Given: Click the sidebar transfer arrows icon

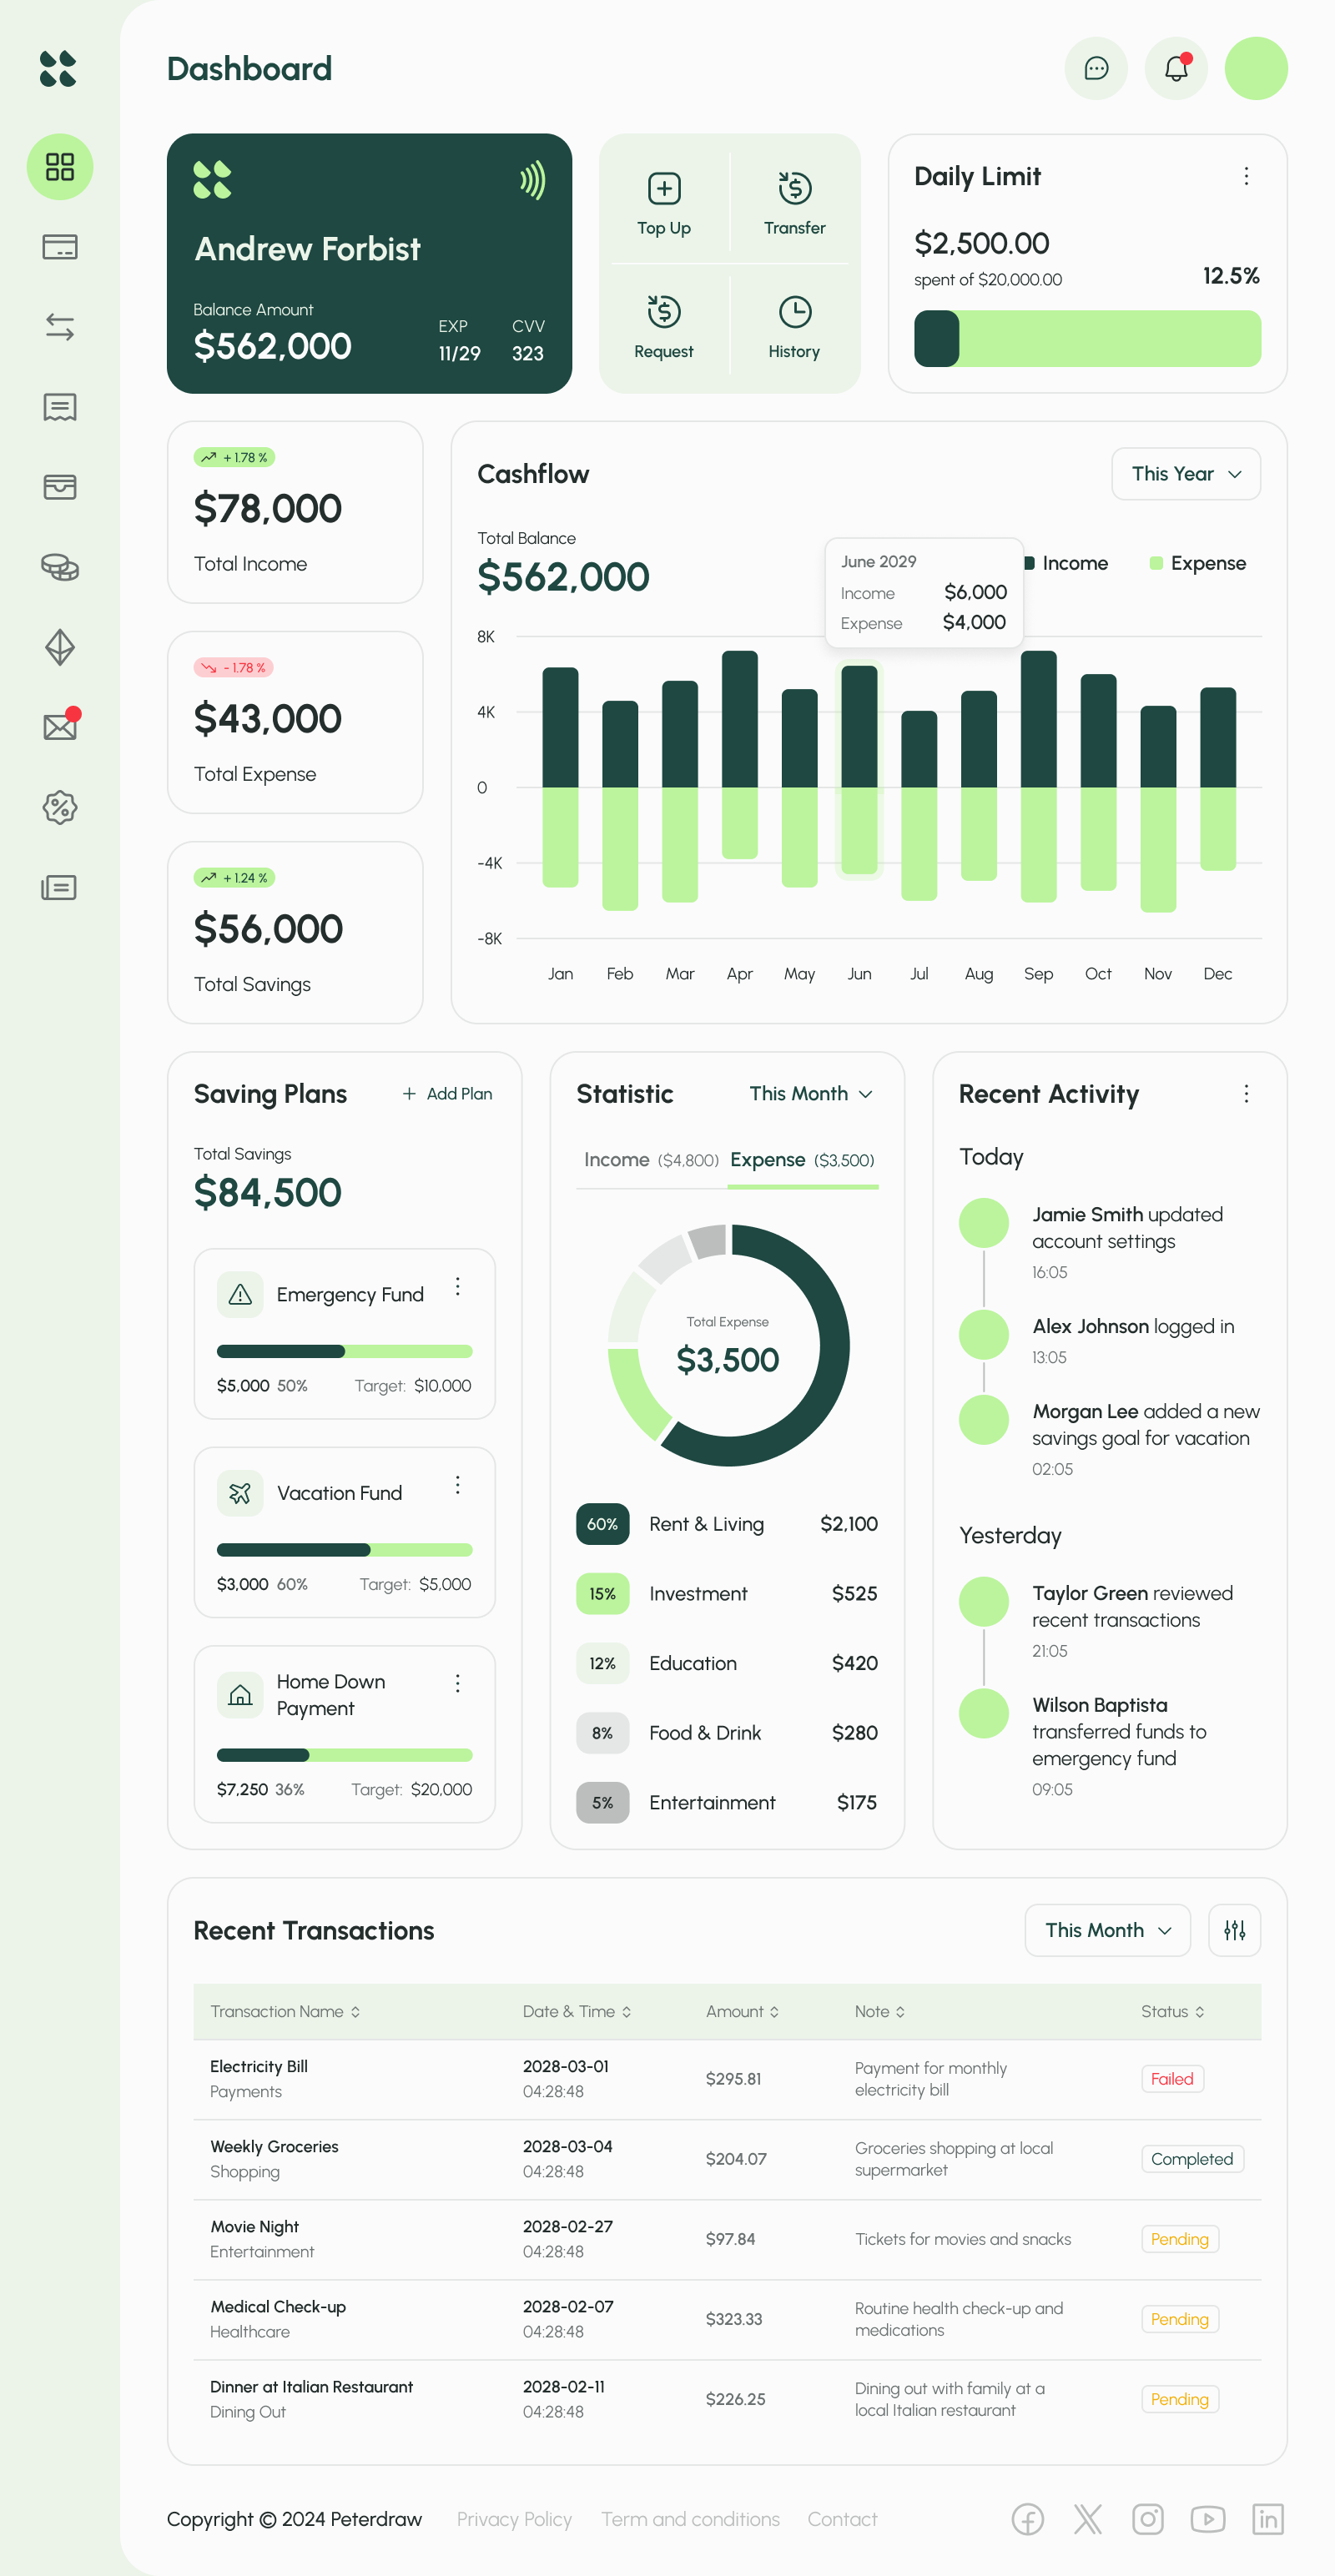Looking at the screenshot, I should click(x=60, y=327).
